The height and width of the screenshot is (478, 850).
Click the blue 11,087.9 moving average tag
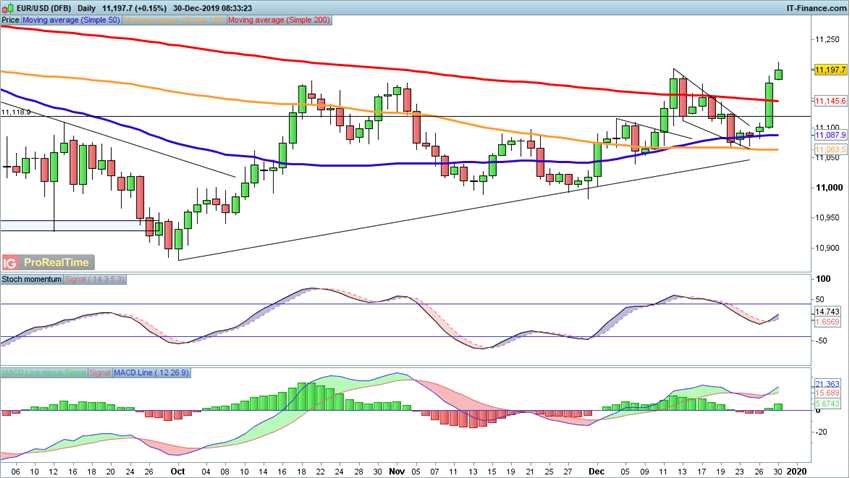pos(830,135)
